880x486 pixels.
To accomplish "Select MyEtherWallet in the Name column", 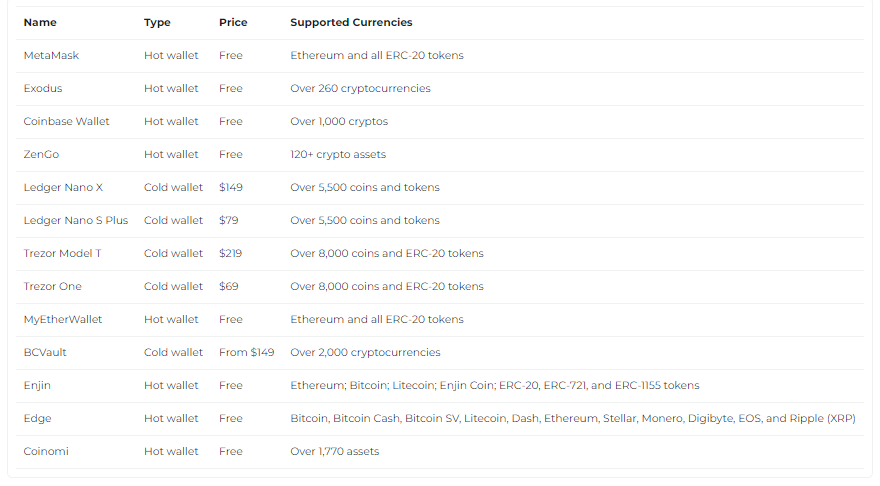I will 63,320.
